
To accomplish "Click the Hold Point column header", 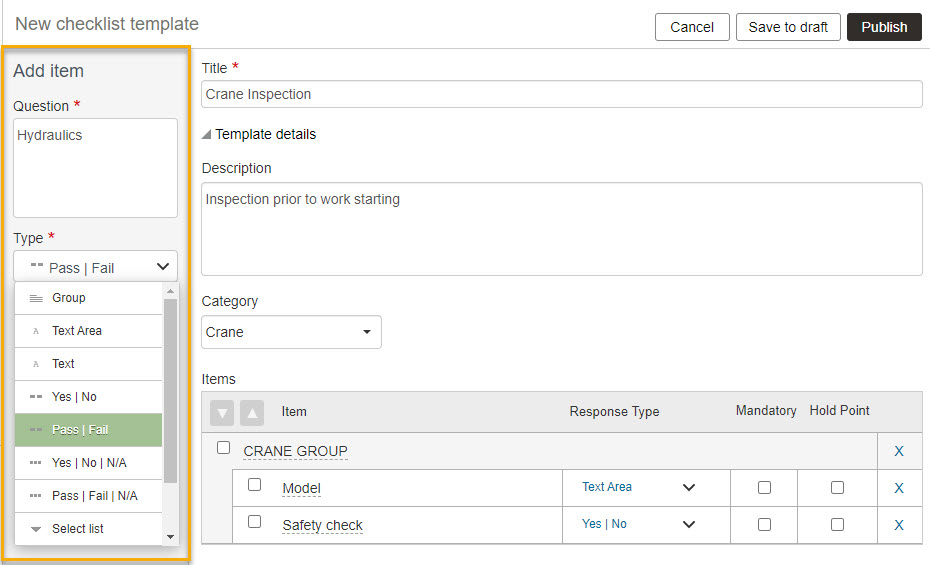I will 839,410.
